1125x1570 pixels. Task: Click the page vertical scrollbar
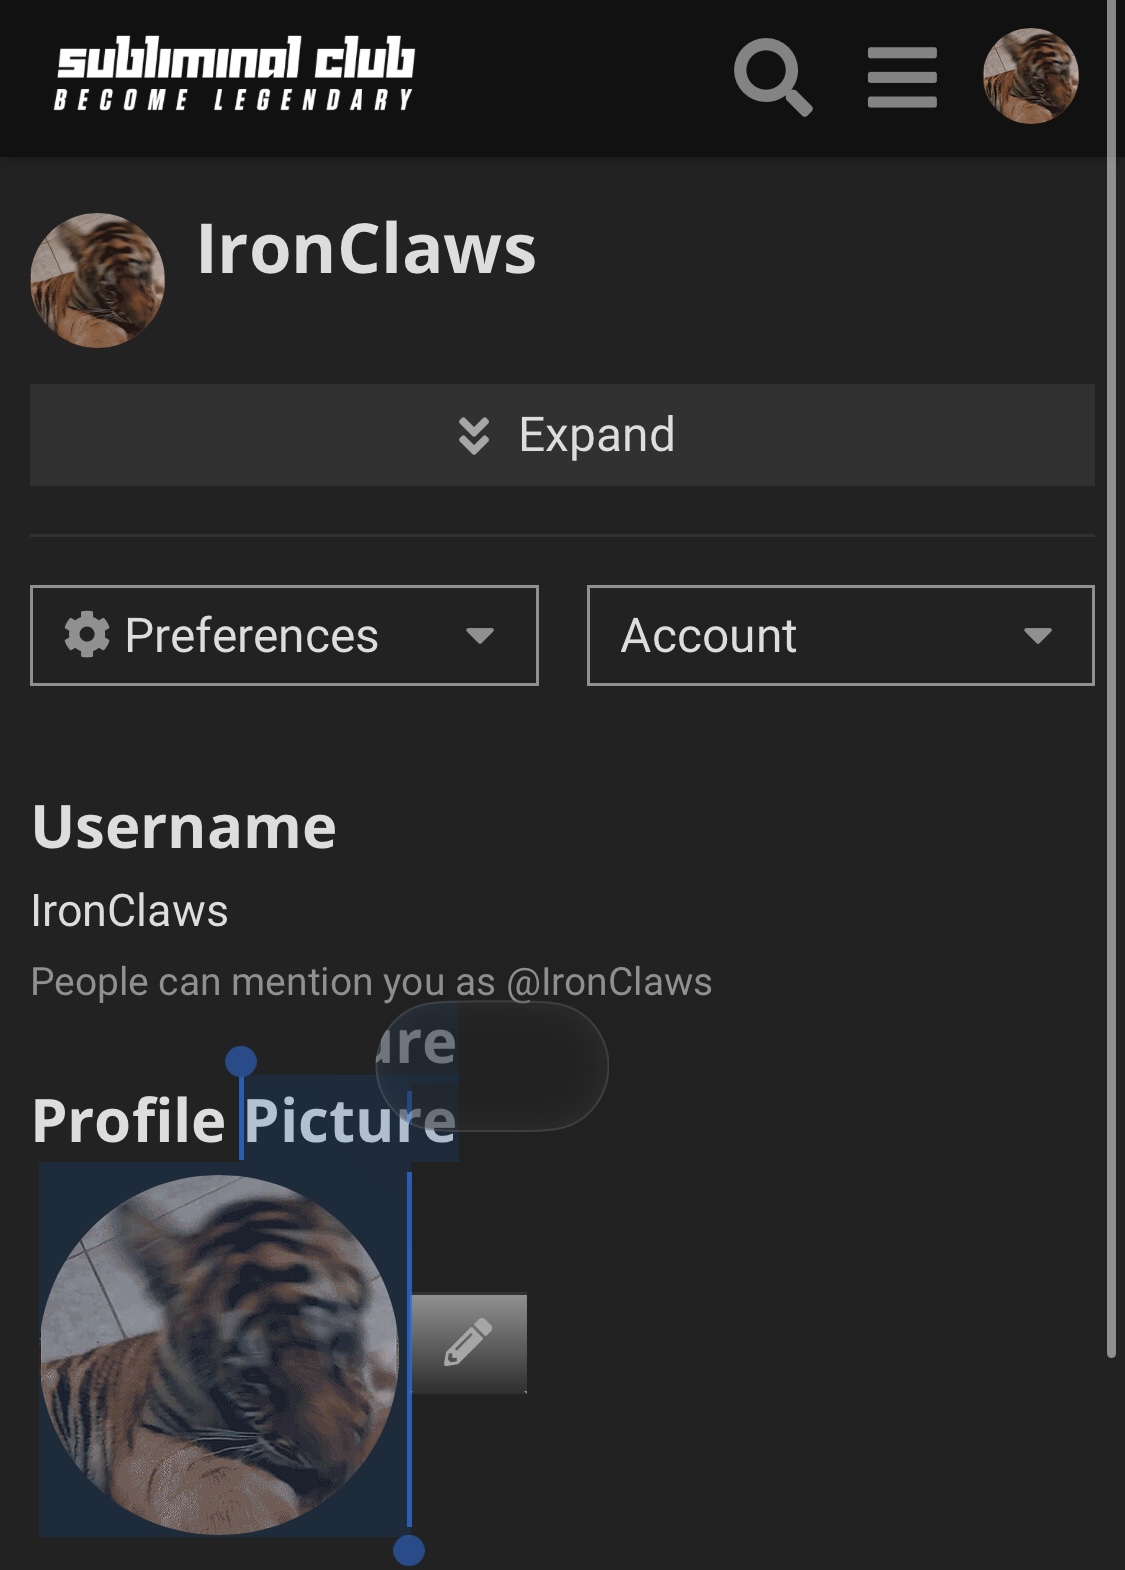(x=1111, y=680)
